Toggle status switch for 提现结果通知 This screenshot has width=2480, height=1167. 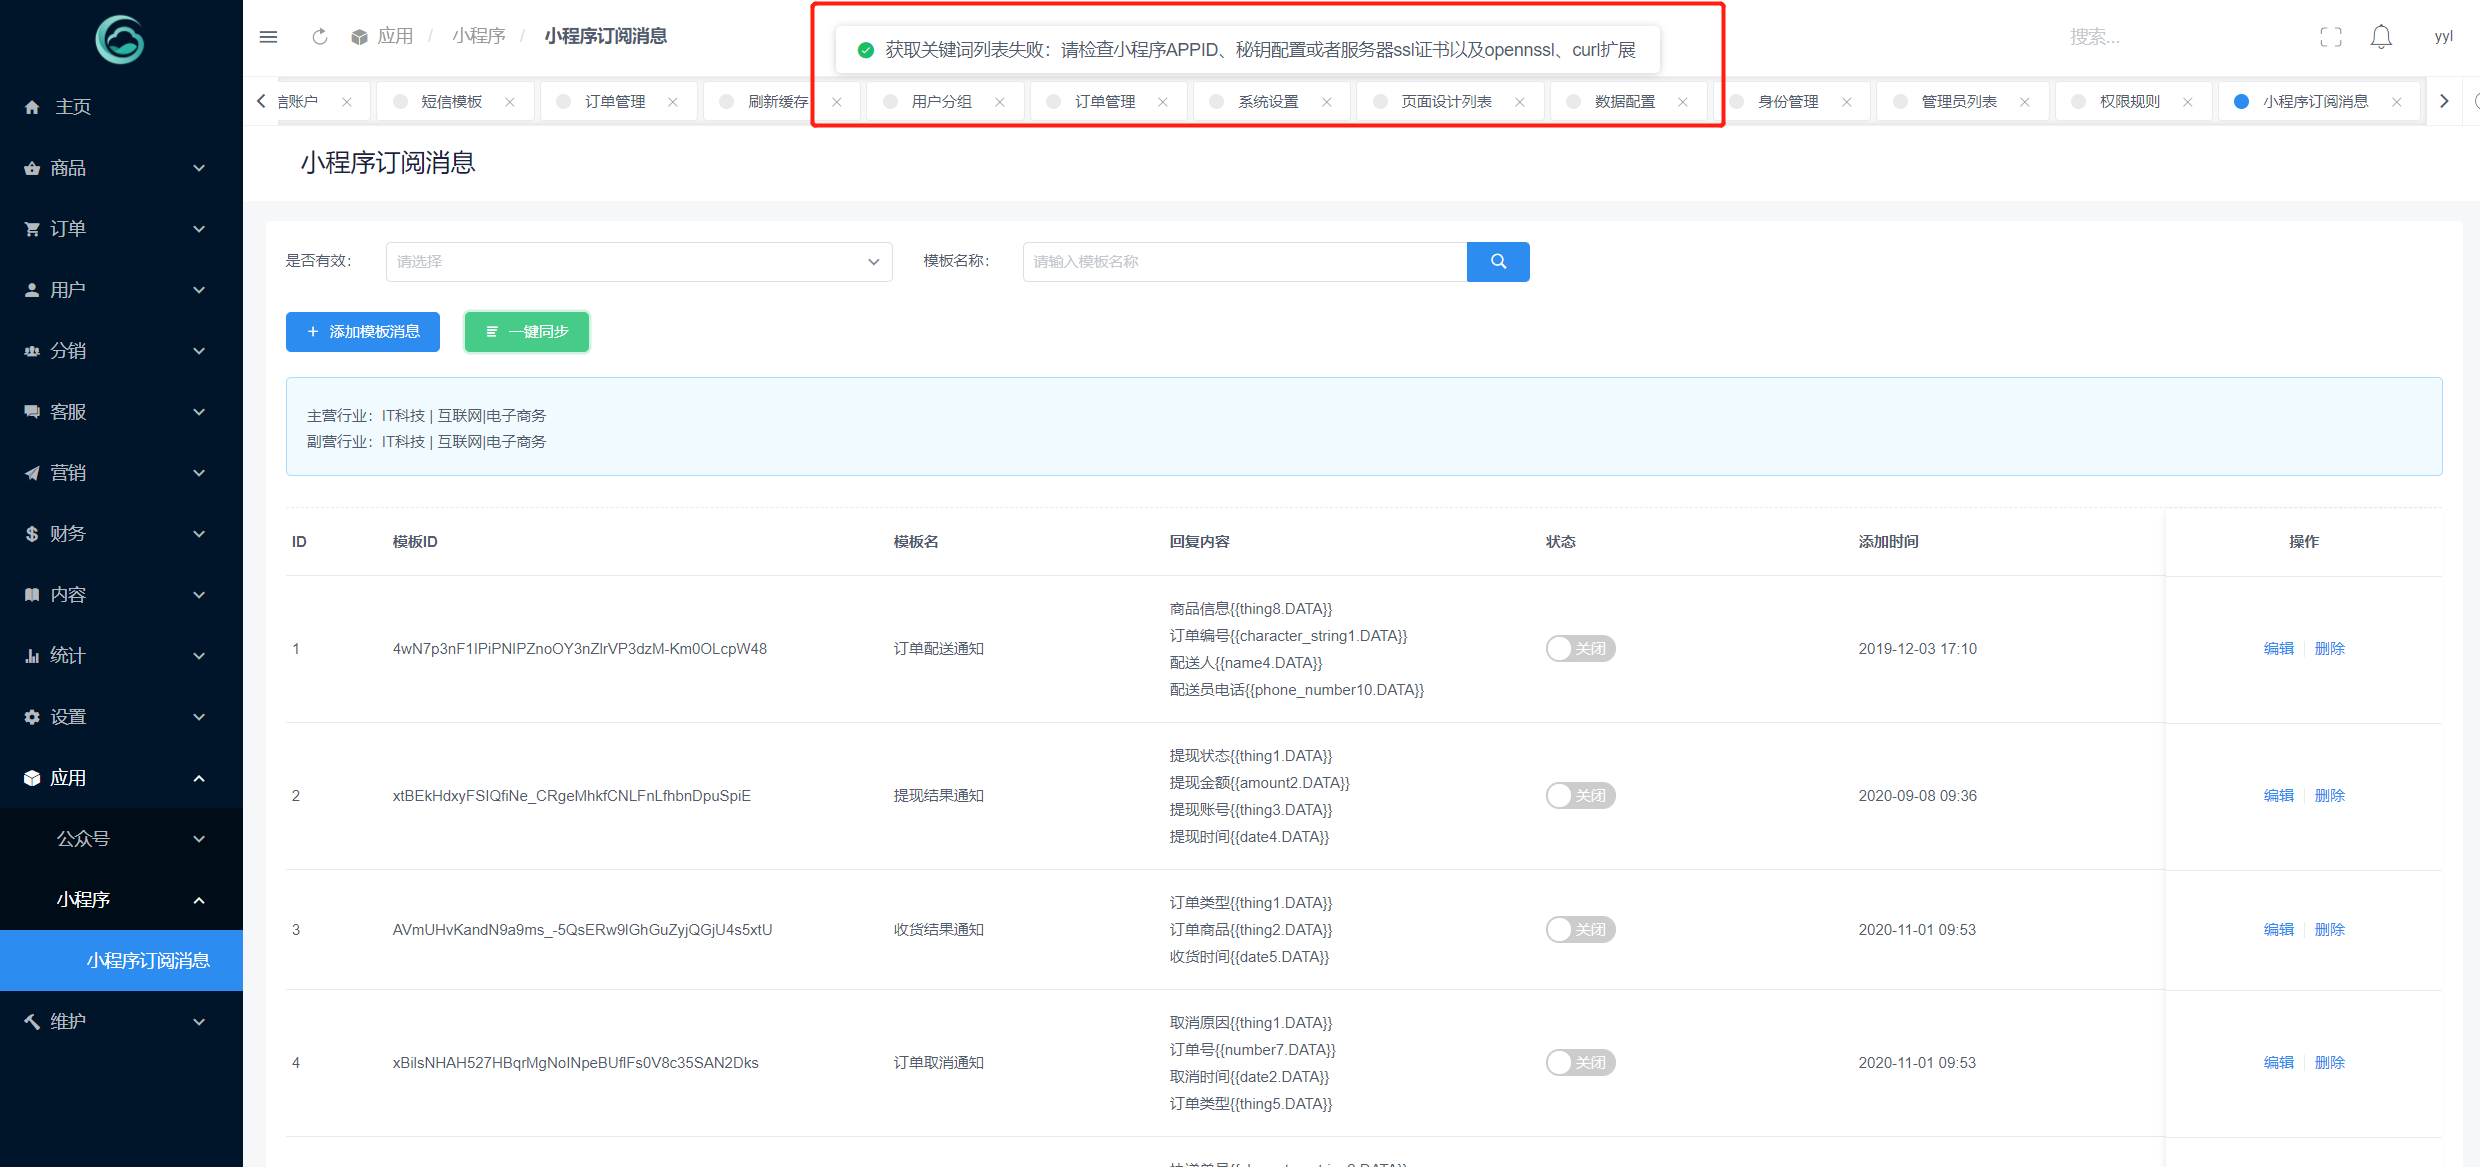click(x=1581, y=796)
